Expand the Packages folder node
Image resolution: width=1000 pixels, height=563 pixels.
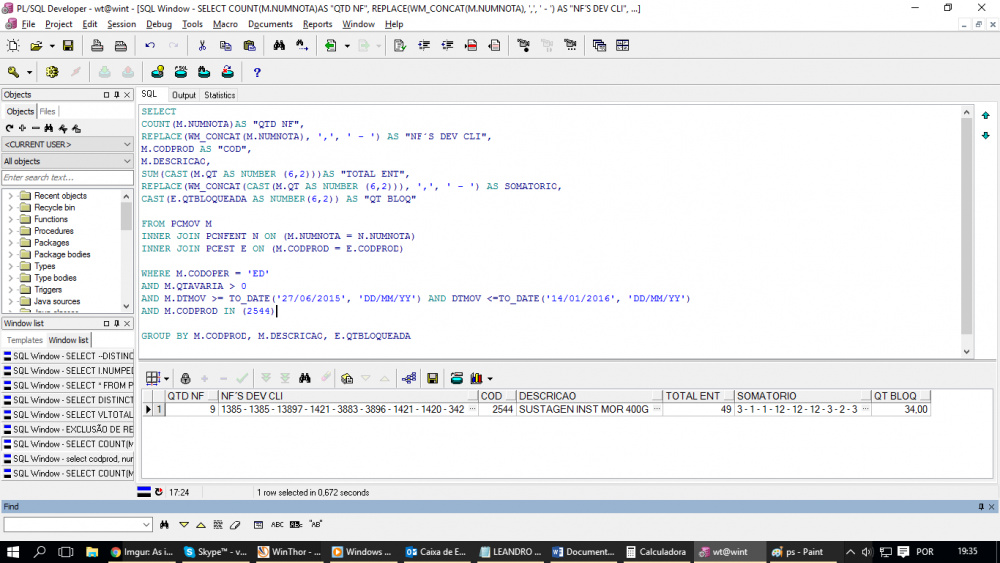click(11, 243)
